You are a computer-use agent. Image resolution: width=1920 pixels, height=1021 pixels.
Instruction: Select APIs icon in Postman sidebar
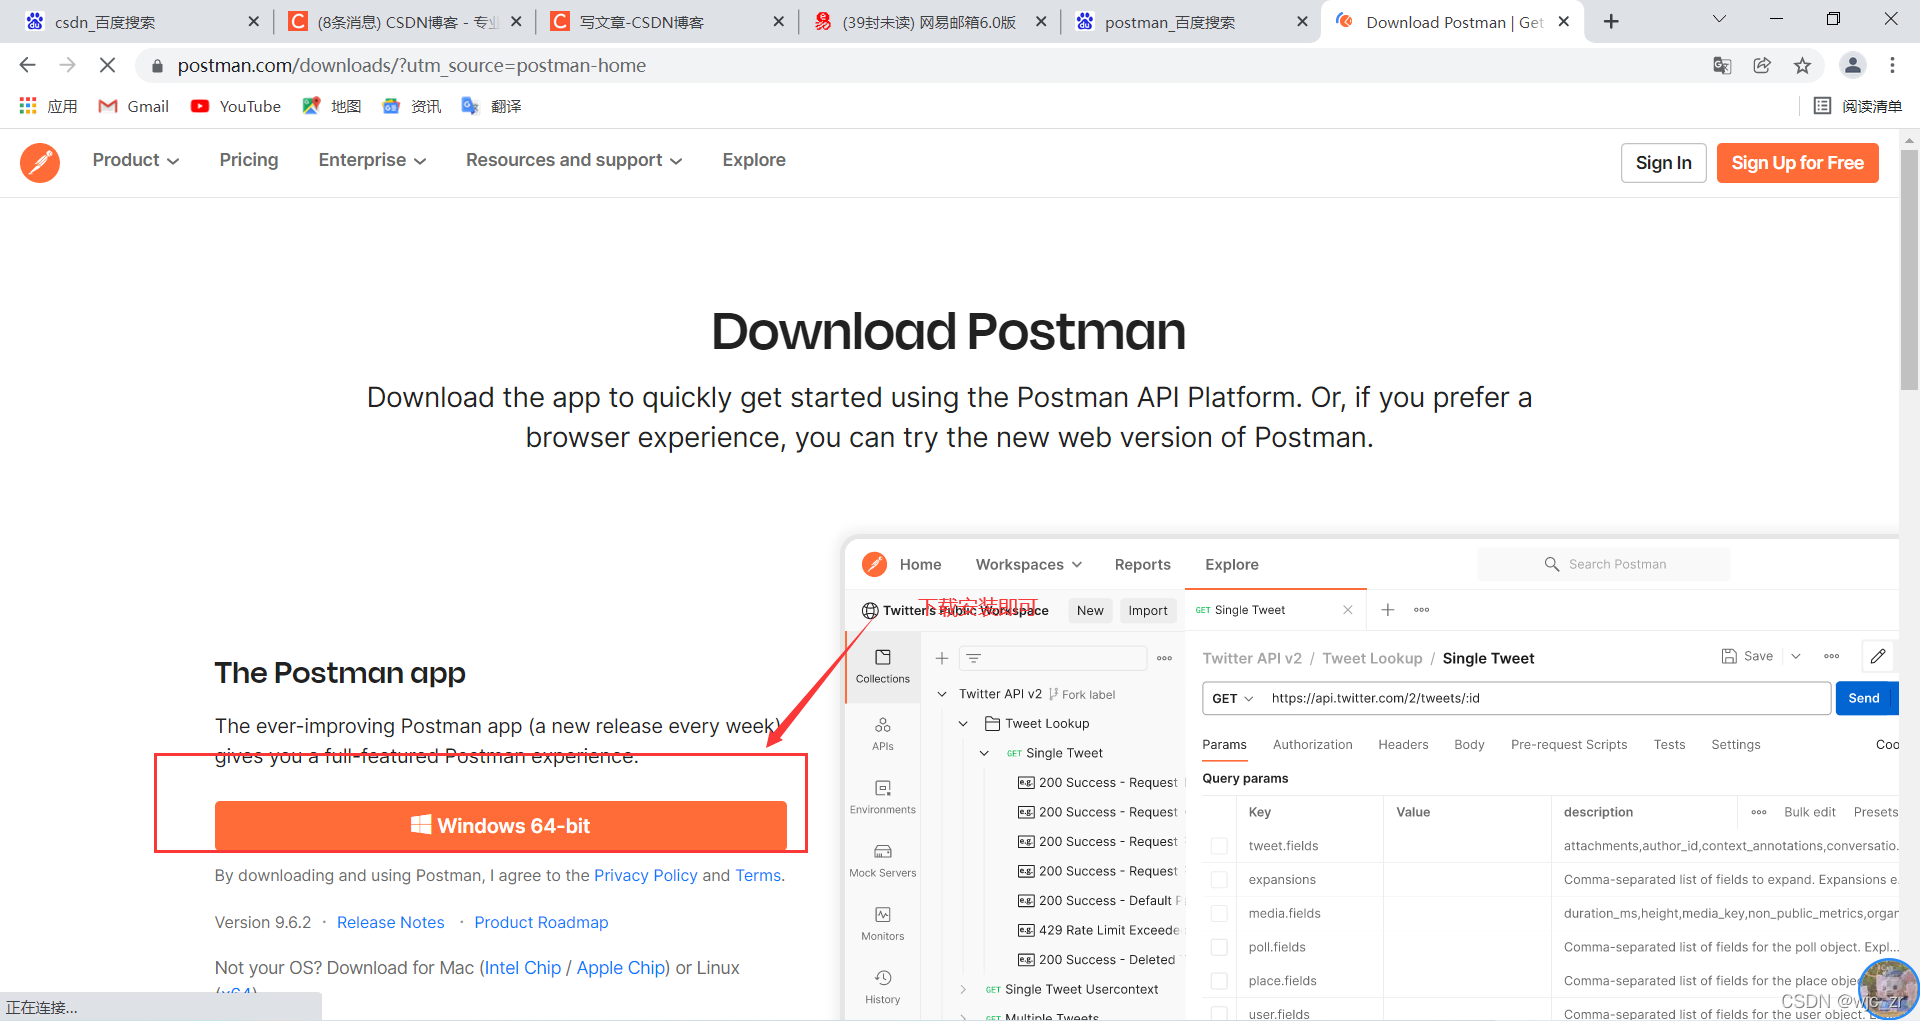coord(883,733)
